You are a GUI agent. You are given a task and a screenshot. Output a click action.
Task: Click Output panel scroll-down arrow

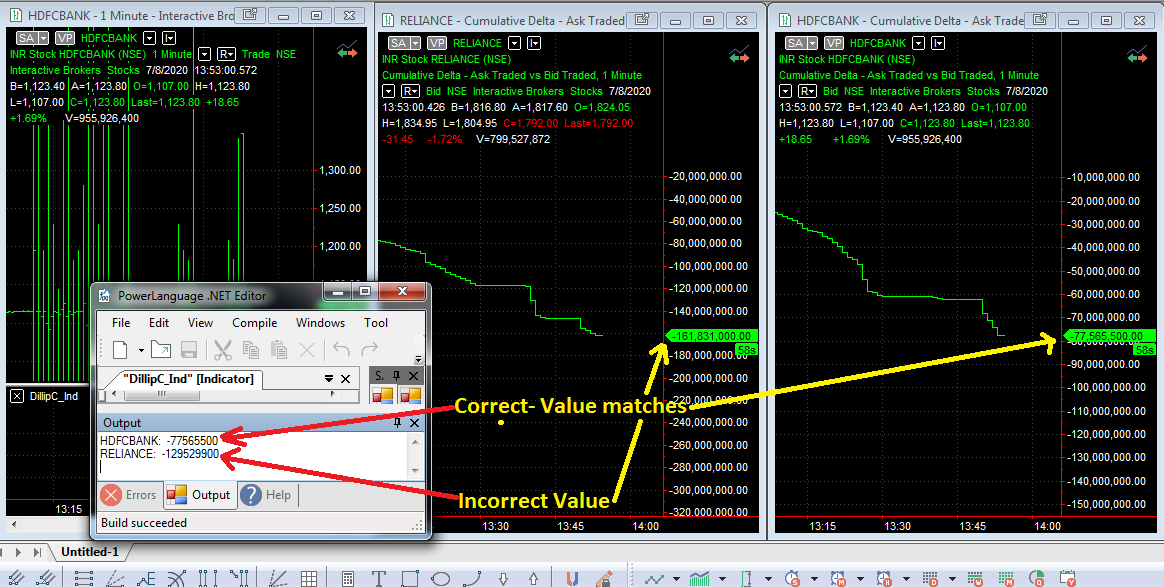pyautogui.click(x=415, y=470)
